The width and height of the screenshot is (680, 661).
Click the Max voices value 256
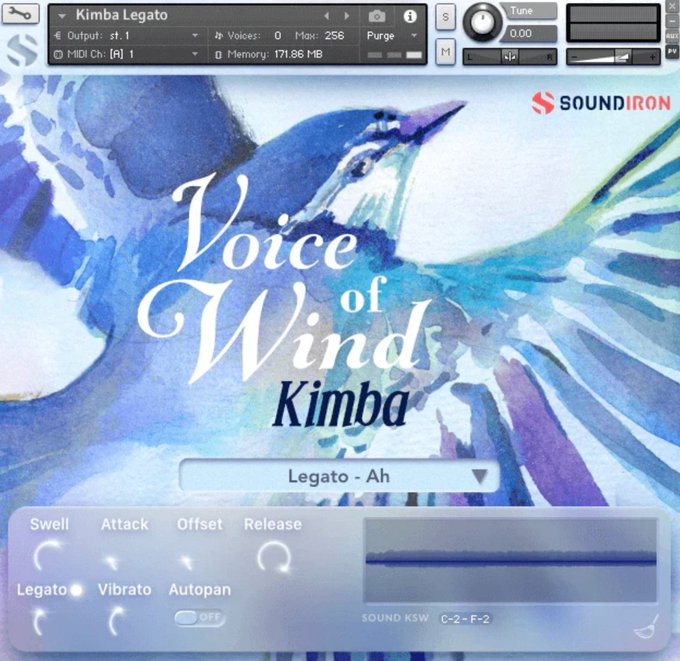[334, 36]
